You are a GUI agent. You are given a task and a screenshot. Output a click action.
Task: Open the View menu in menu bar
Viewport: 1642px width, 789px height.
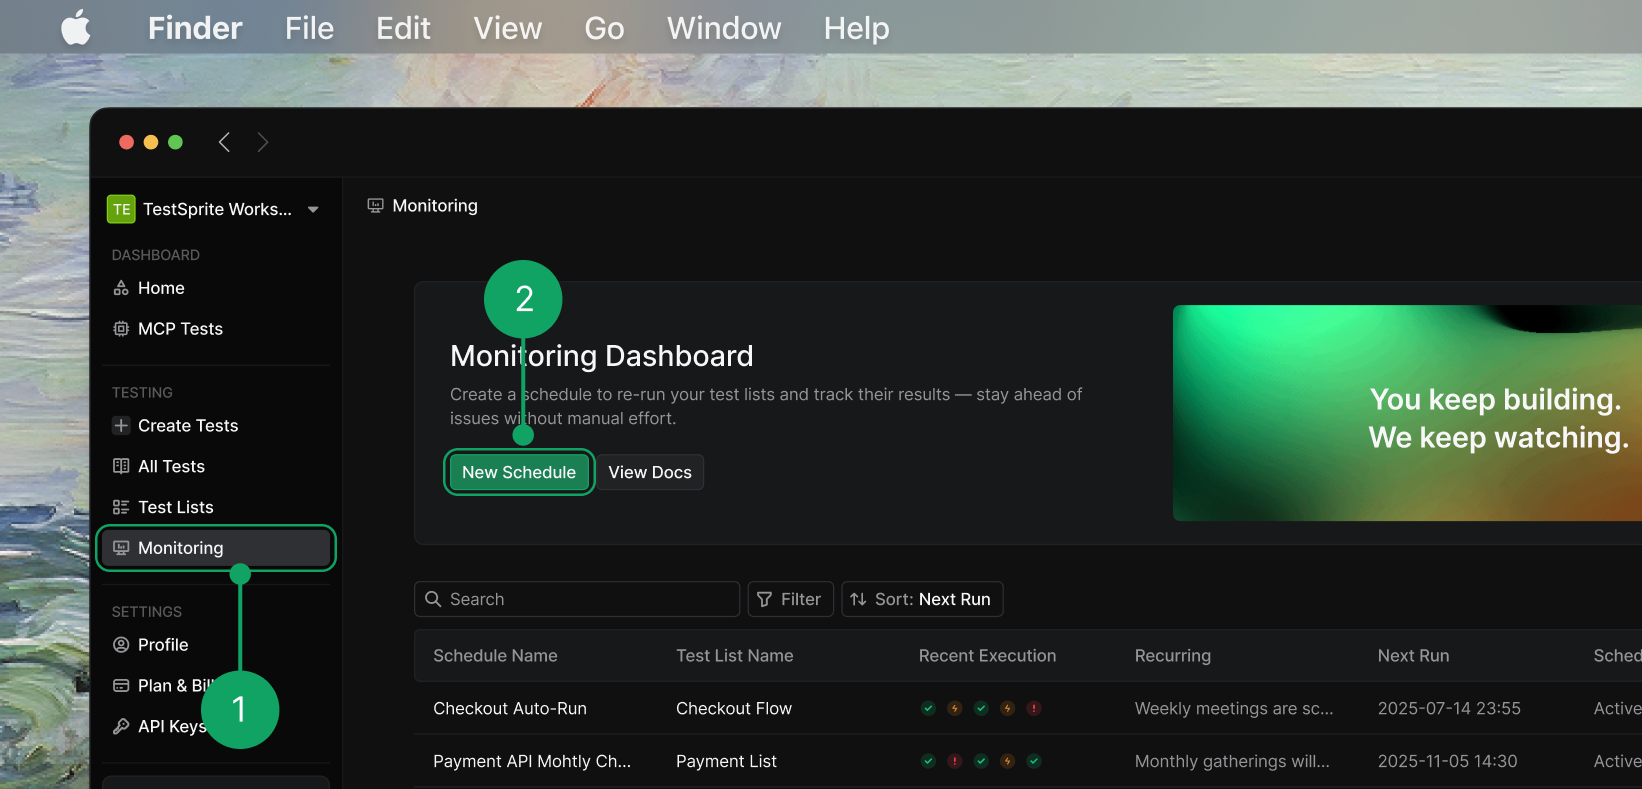pos(507,28)
